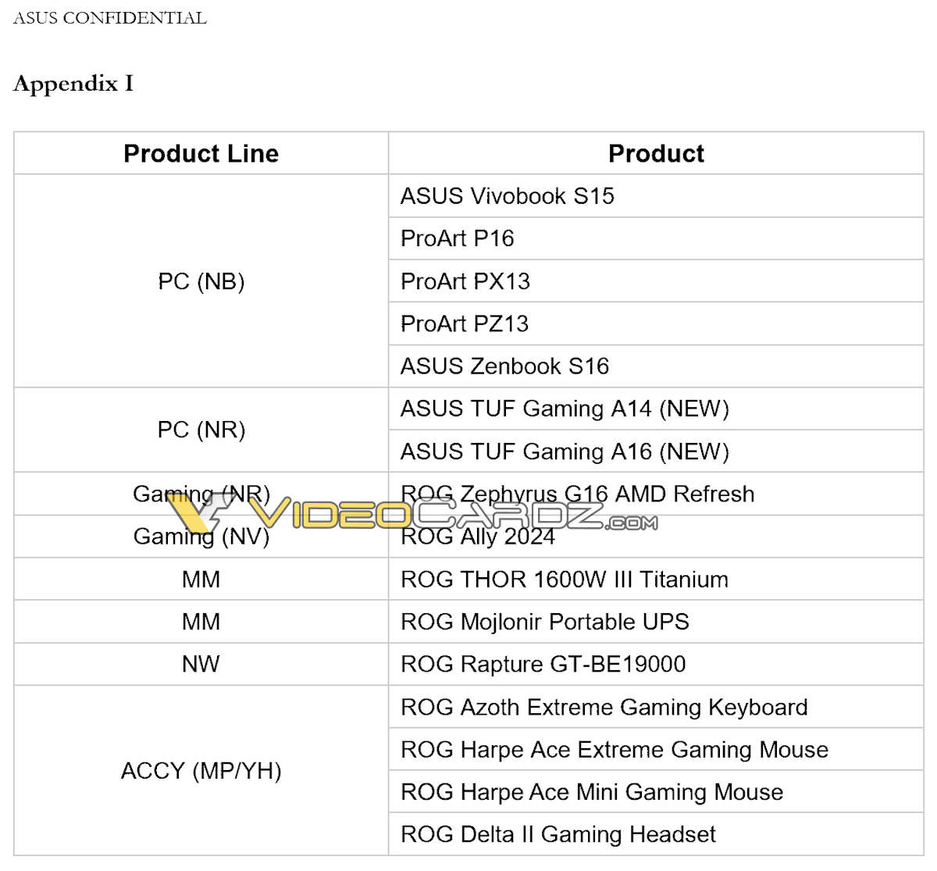Click the "ASUS Vivobook S15" cell
This screenshot has height=871, width=937.
[507, 196]
